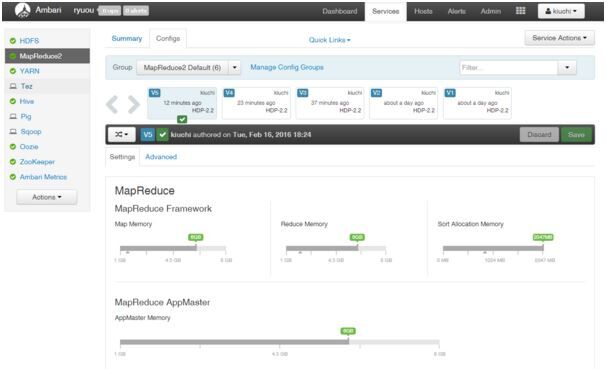The width and height of the screenshot is (606, 369).
Task: Click Pig client laptop icon
Action: tap(13, 116)
